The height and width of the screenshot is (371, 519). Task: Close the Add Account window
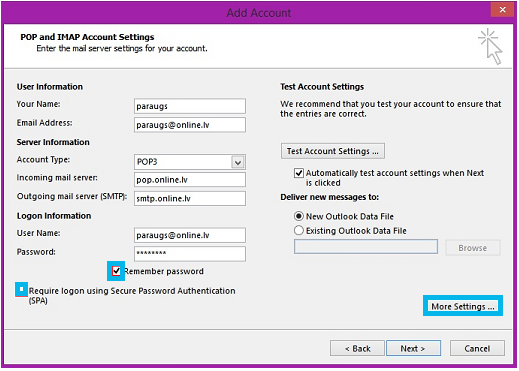click(x=503, y=10)
